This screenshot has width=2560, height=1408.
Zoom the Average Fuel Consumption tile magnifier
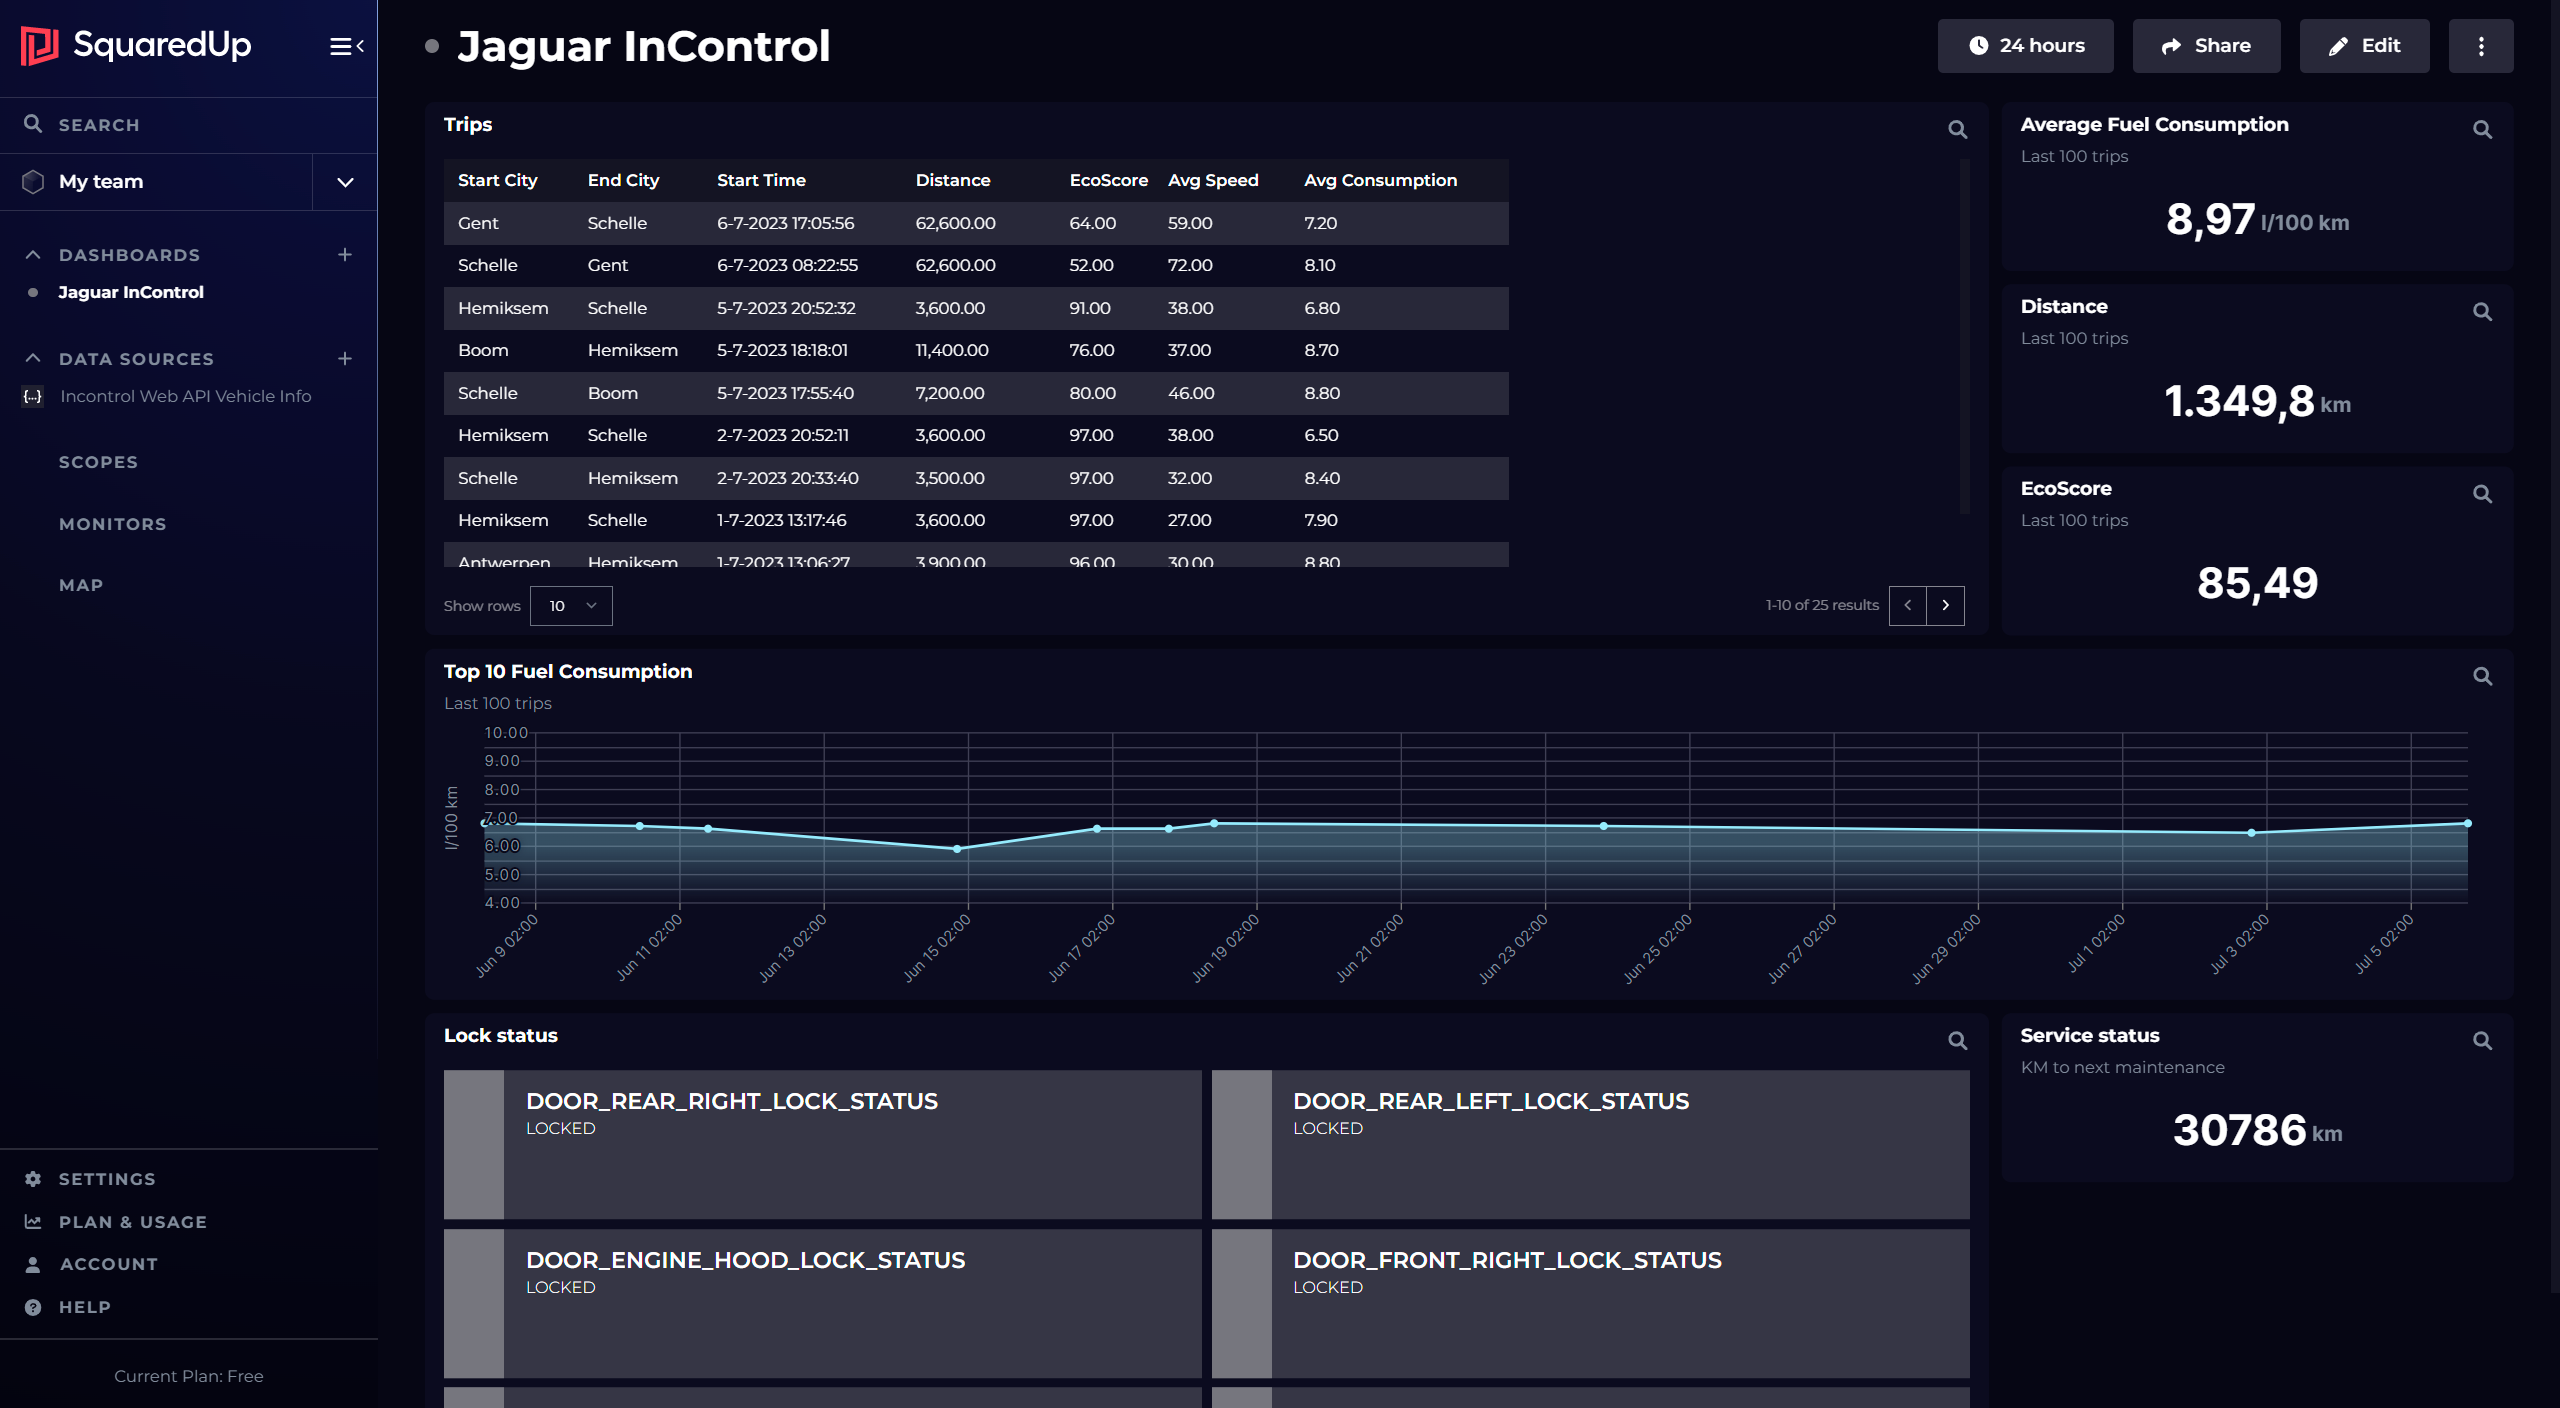coord(2484,129)
